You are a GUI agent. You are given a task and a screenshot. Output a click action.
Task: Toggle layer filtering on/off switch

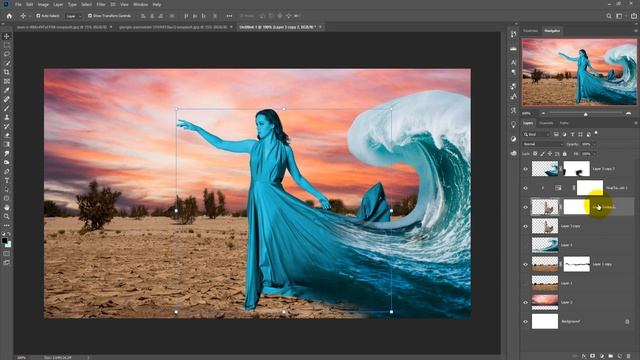596,133
